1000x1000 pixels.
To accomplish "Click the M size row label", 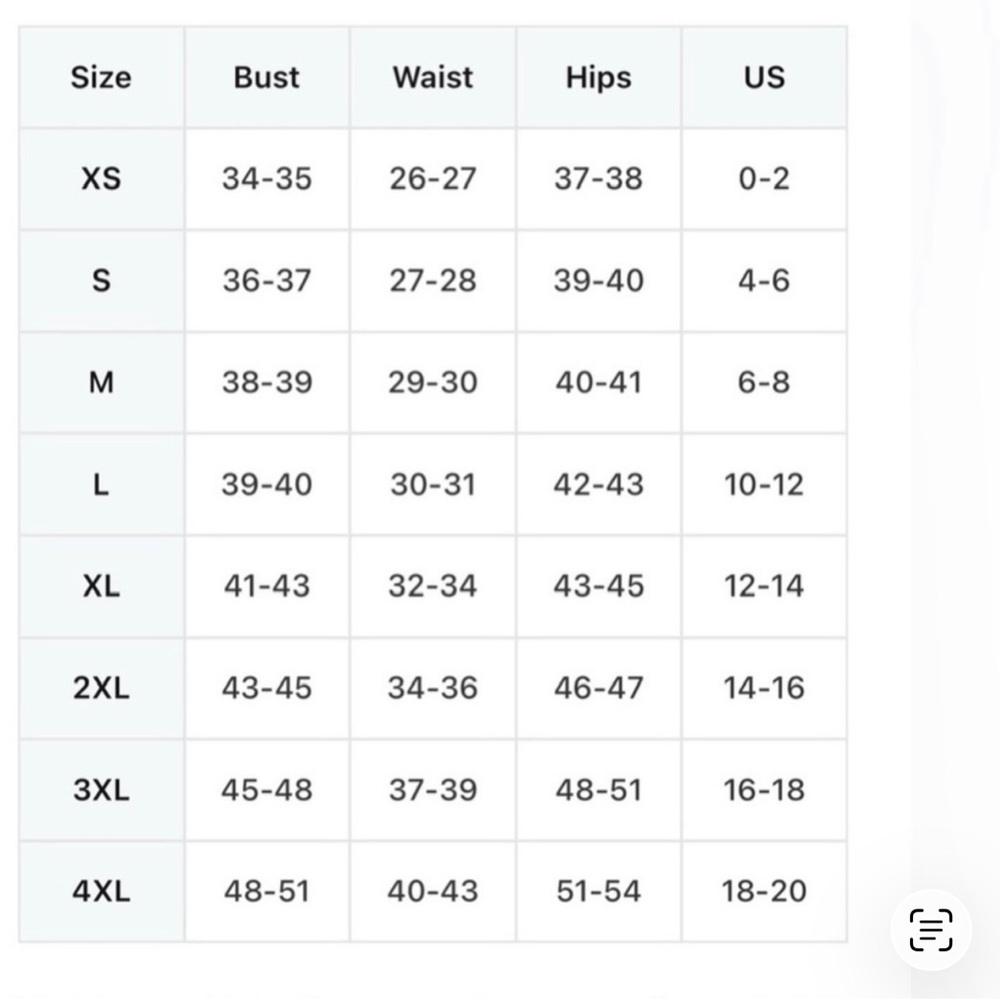I will coord(101,383).
